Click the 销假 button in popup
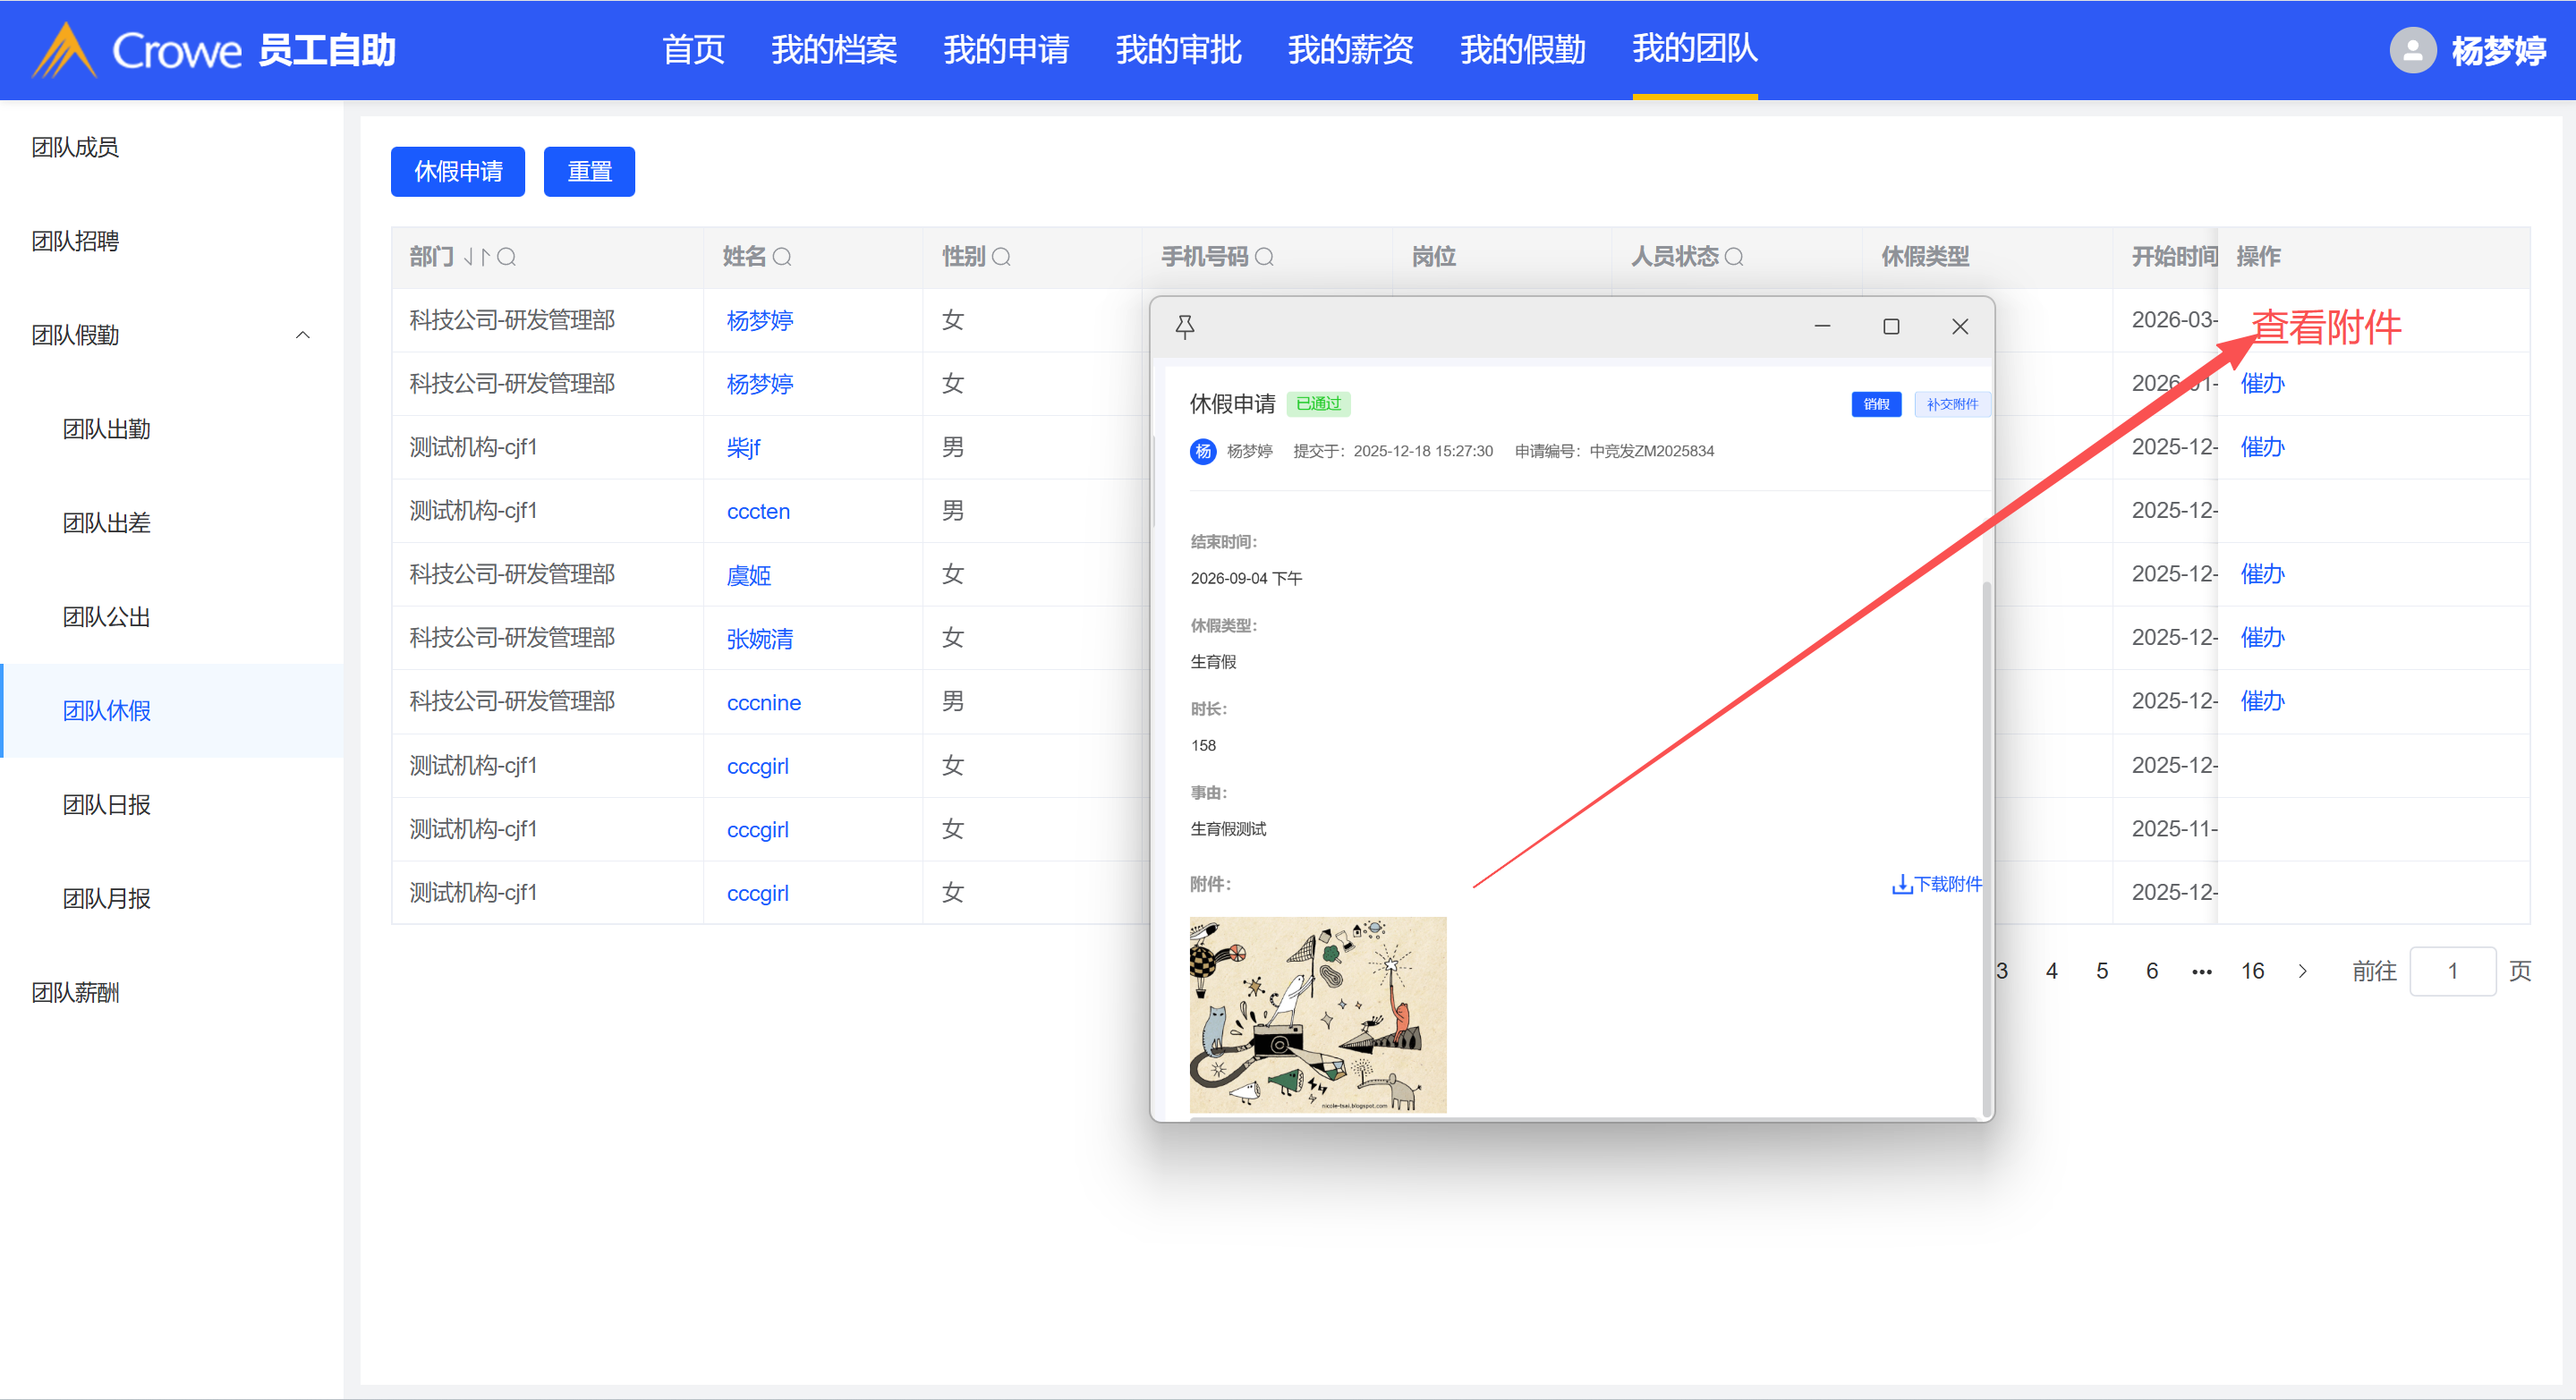The height and width of the screenshot is (1400, 2576). 1876,404
